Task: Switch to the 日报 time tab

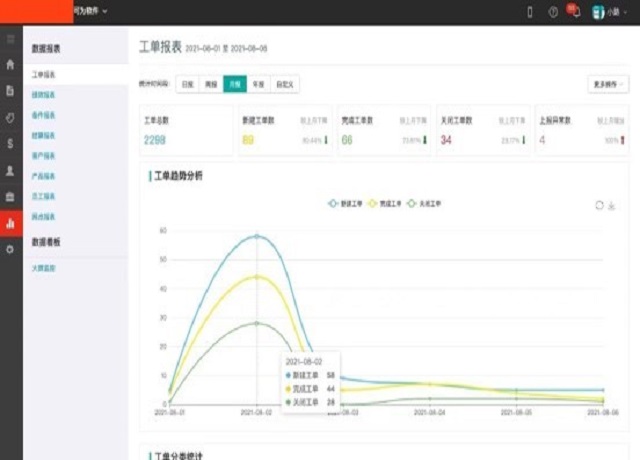Action: pyautogui.click(x=187, y=85)
